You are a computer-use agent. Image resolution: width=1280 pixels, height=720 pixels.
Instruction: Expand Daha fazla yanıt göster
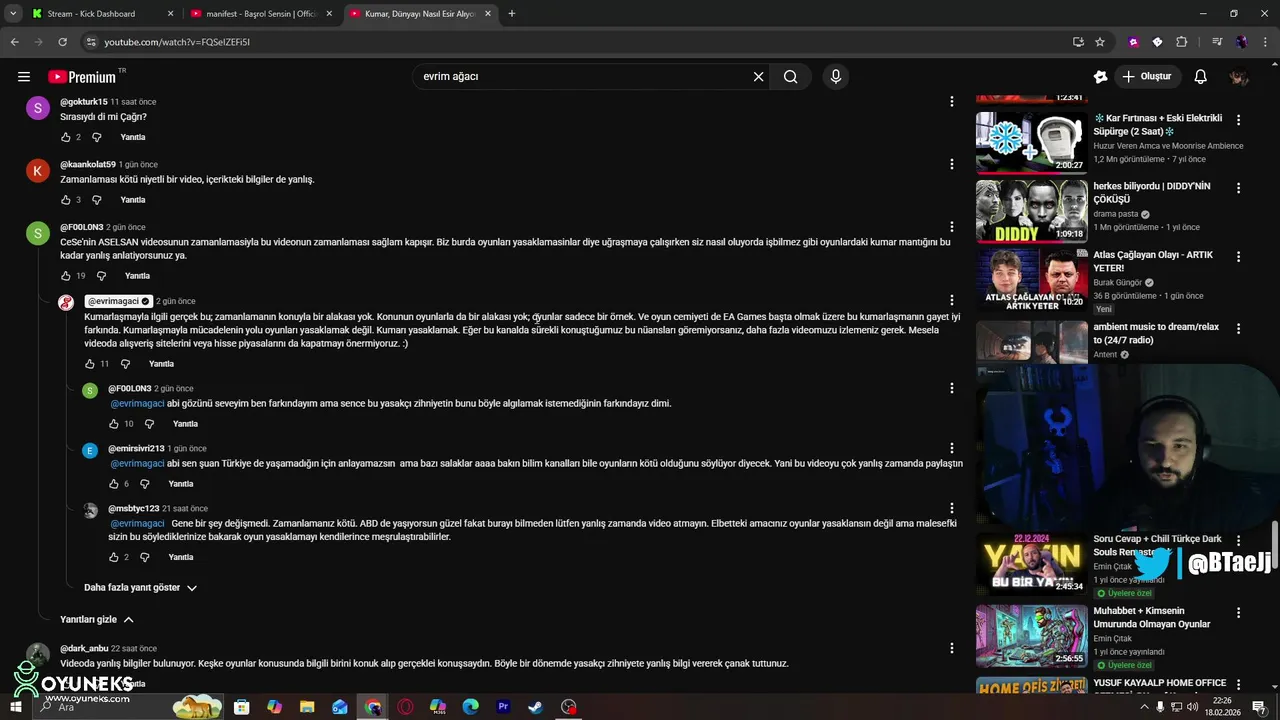141,588
